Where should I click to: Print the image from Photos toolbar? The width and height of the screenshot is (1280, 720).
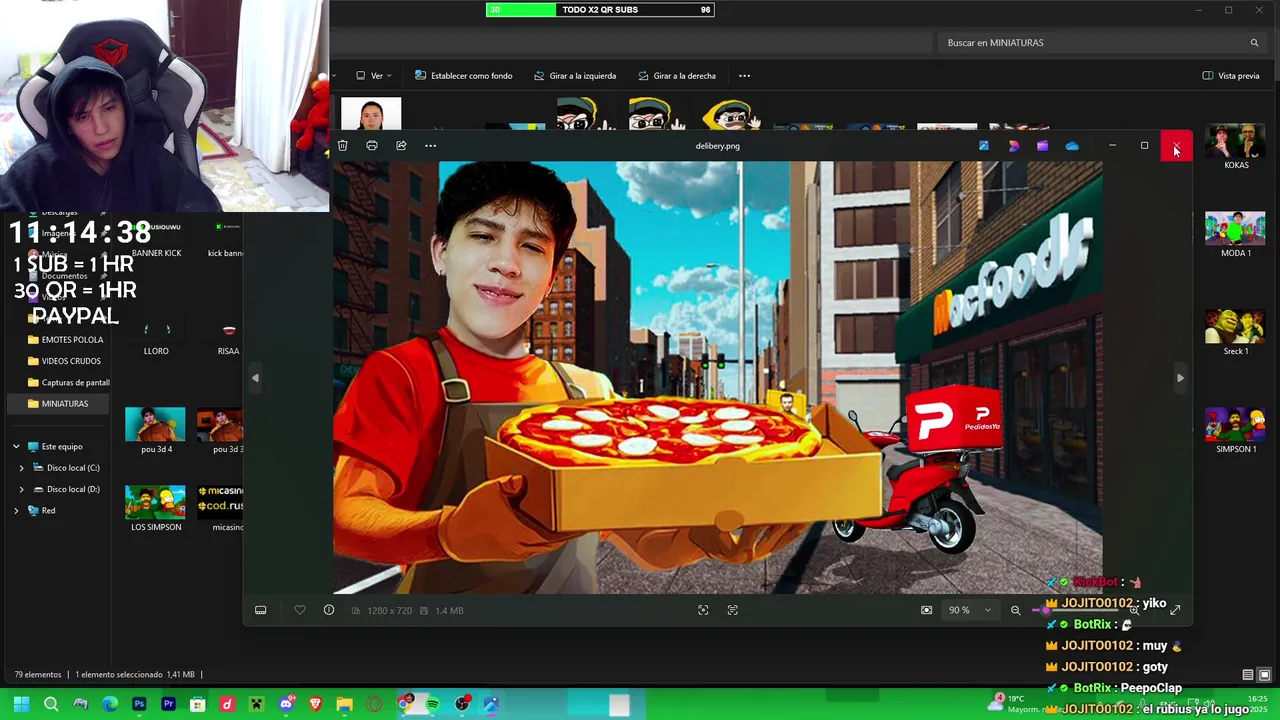pyautogui.click(x=371, y=146)
